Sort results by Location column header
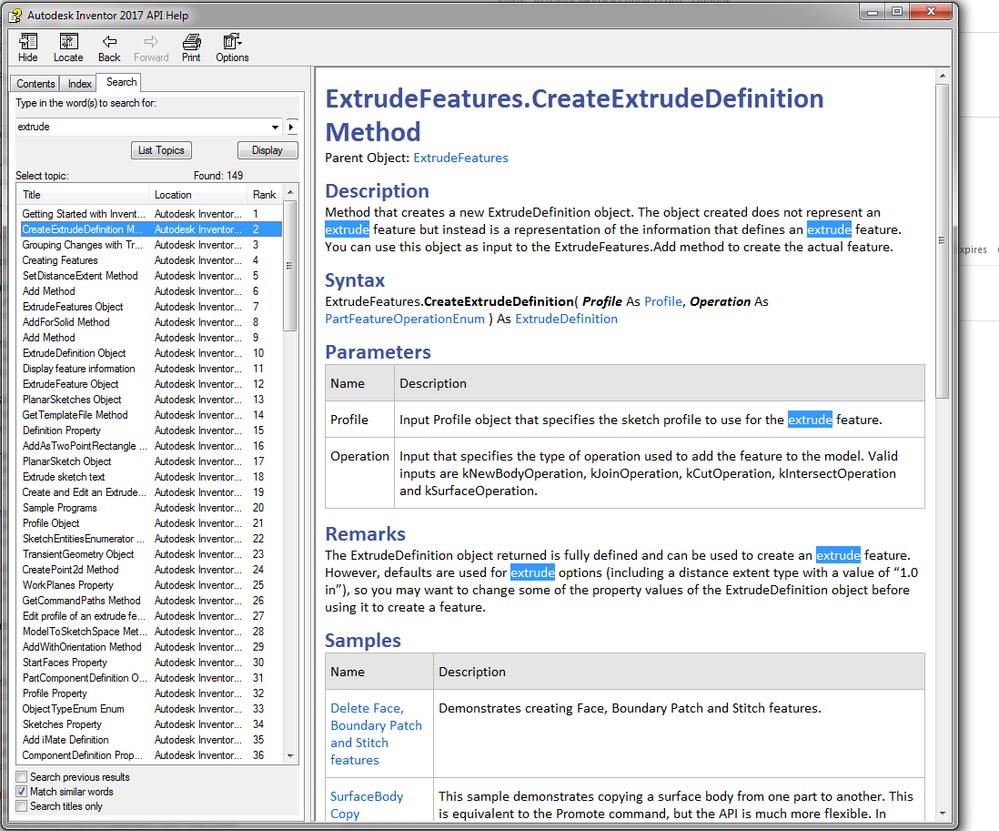Image resolution: width=999 pixels, height=831 pixels. coord(198,194)
